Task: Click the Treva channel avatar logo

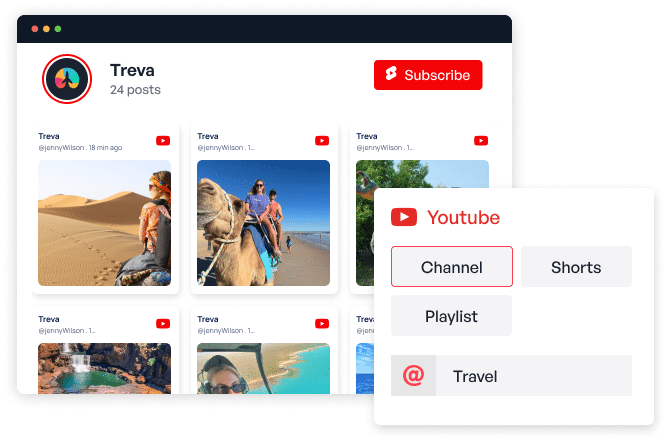Action: pos(67,79)
